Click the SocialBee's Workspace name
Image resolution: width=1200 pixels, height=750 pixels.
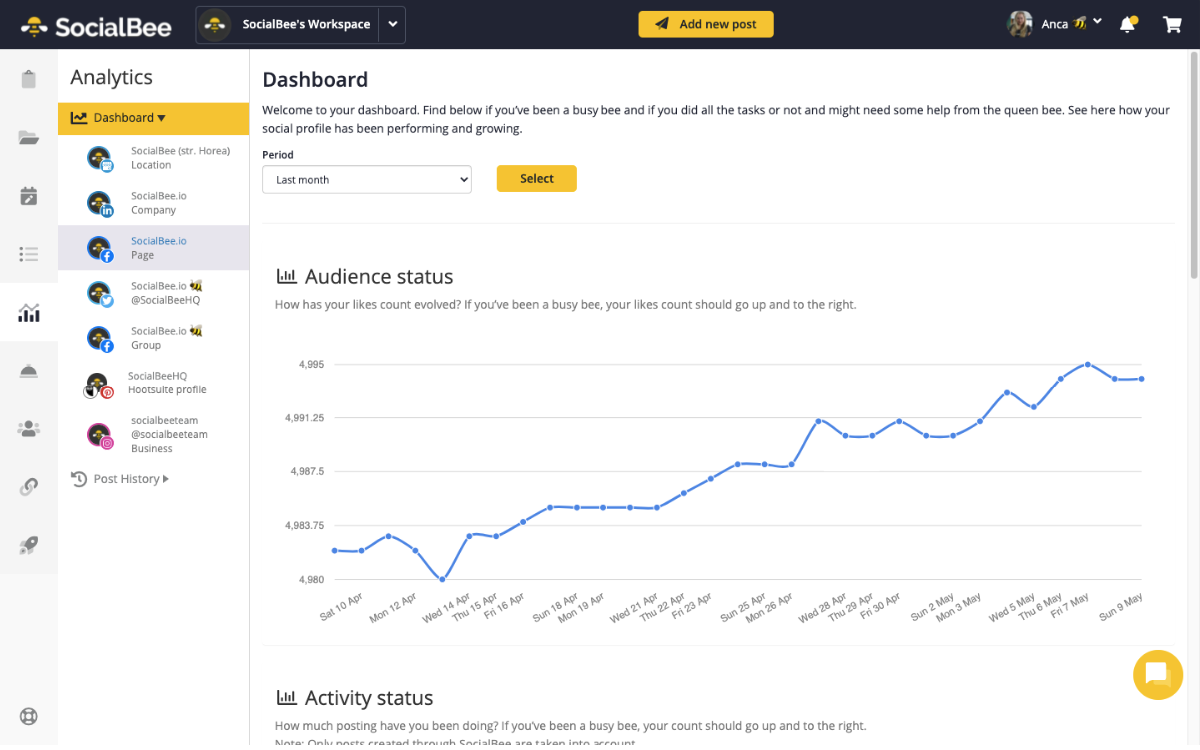[x=306, y=25]
